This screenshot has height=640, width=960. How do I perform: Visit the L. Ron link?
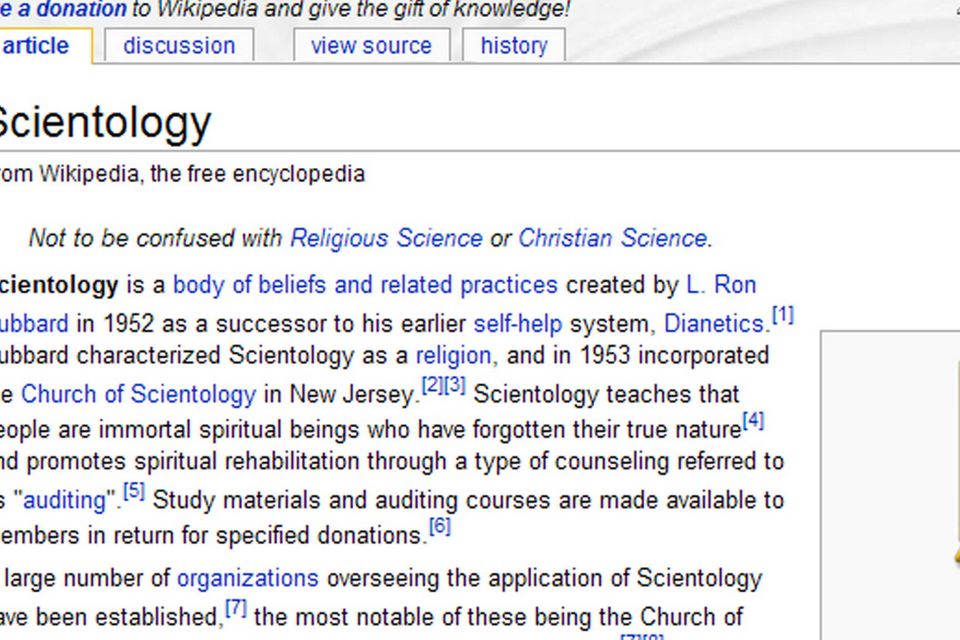[721, 285]
